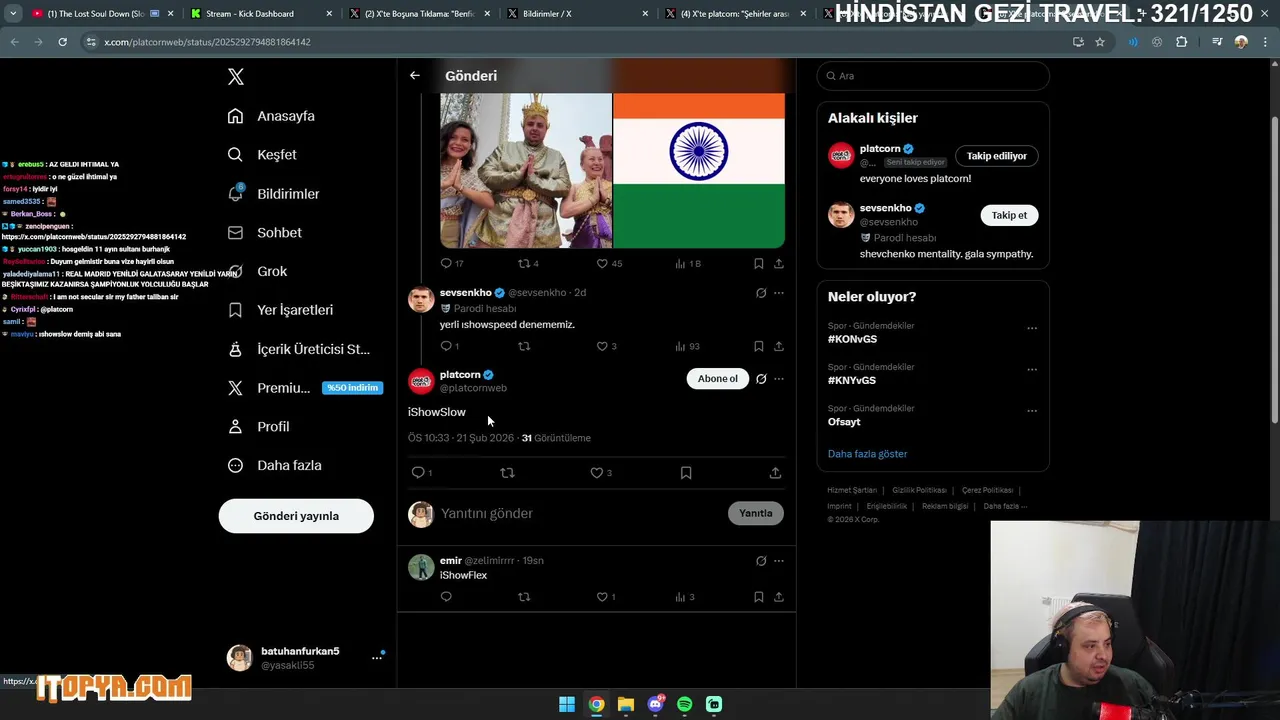
Task: Click Daha fazla göster link
Action: coord(867,454)
